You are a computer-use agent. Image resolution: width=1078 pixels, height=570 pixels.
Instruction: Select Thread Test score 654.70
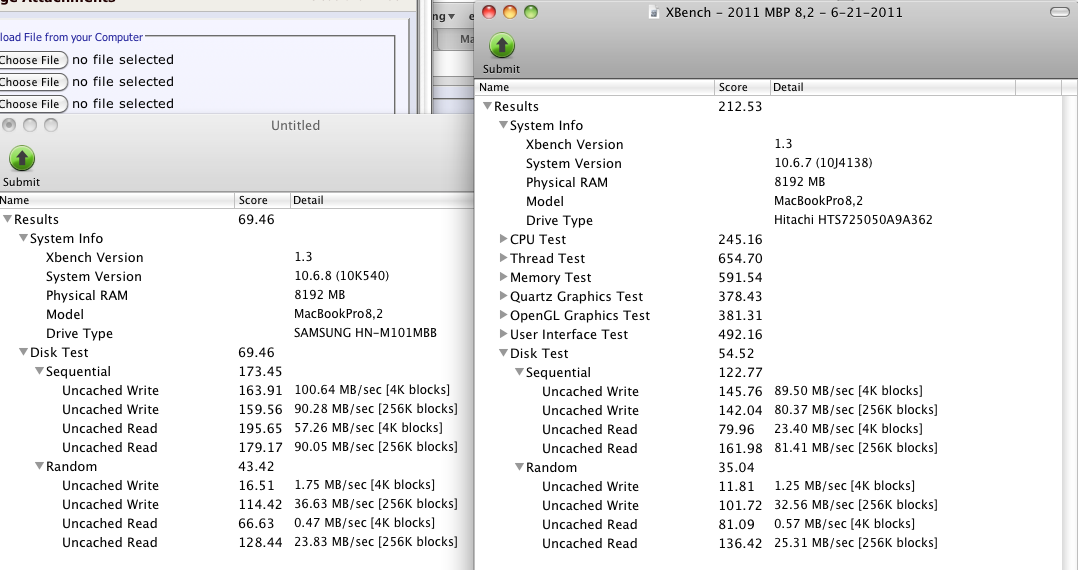[740, 259]
